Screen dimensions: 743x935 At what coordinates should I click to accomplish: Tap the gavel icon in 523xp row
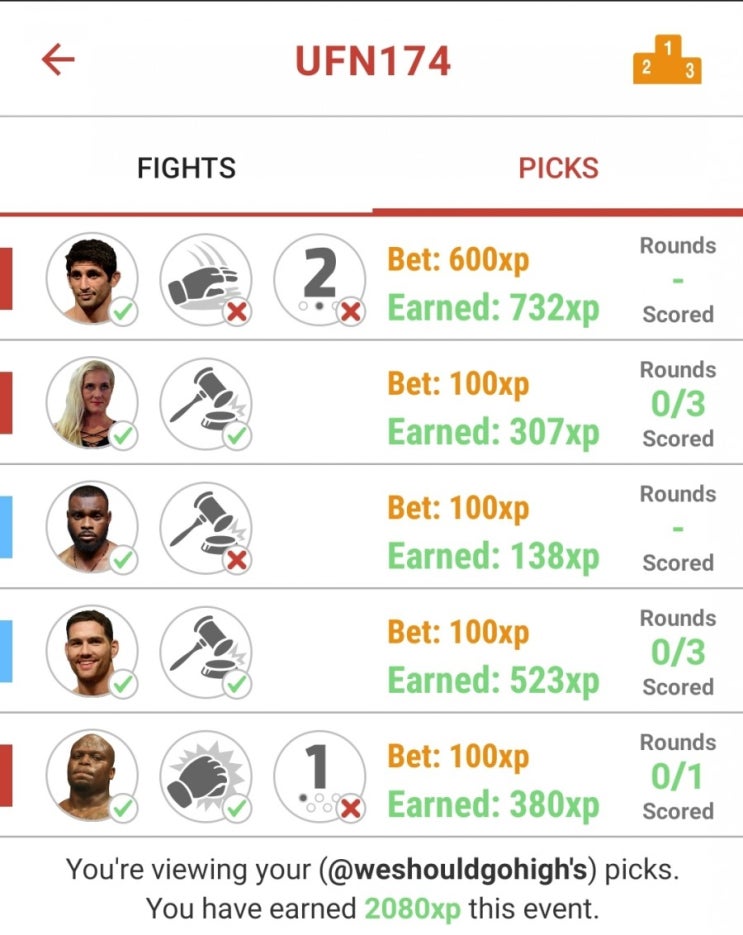(206, 652)
